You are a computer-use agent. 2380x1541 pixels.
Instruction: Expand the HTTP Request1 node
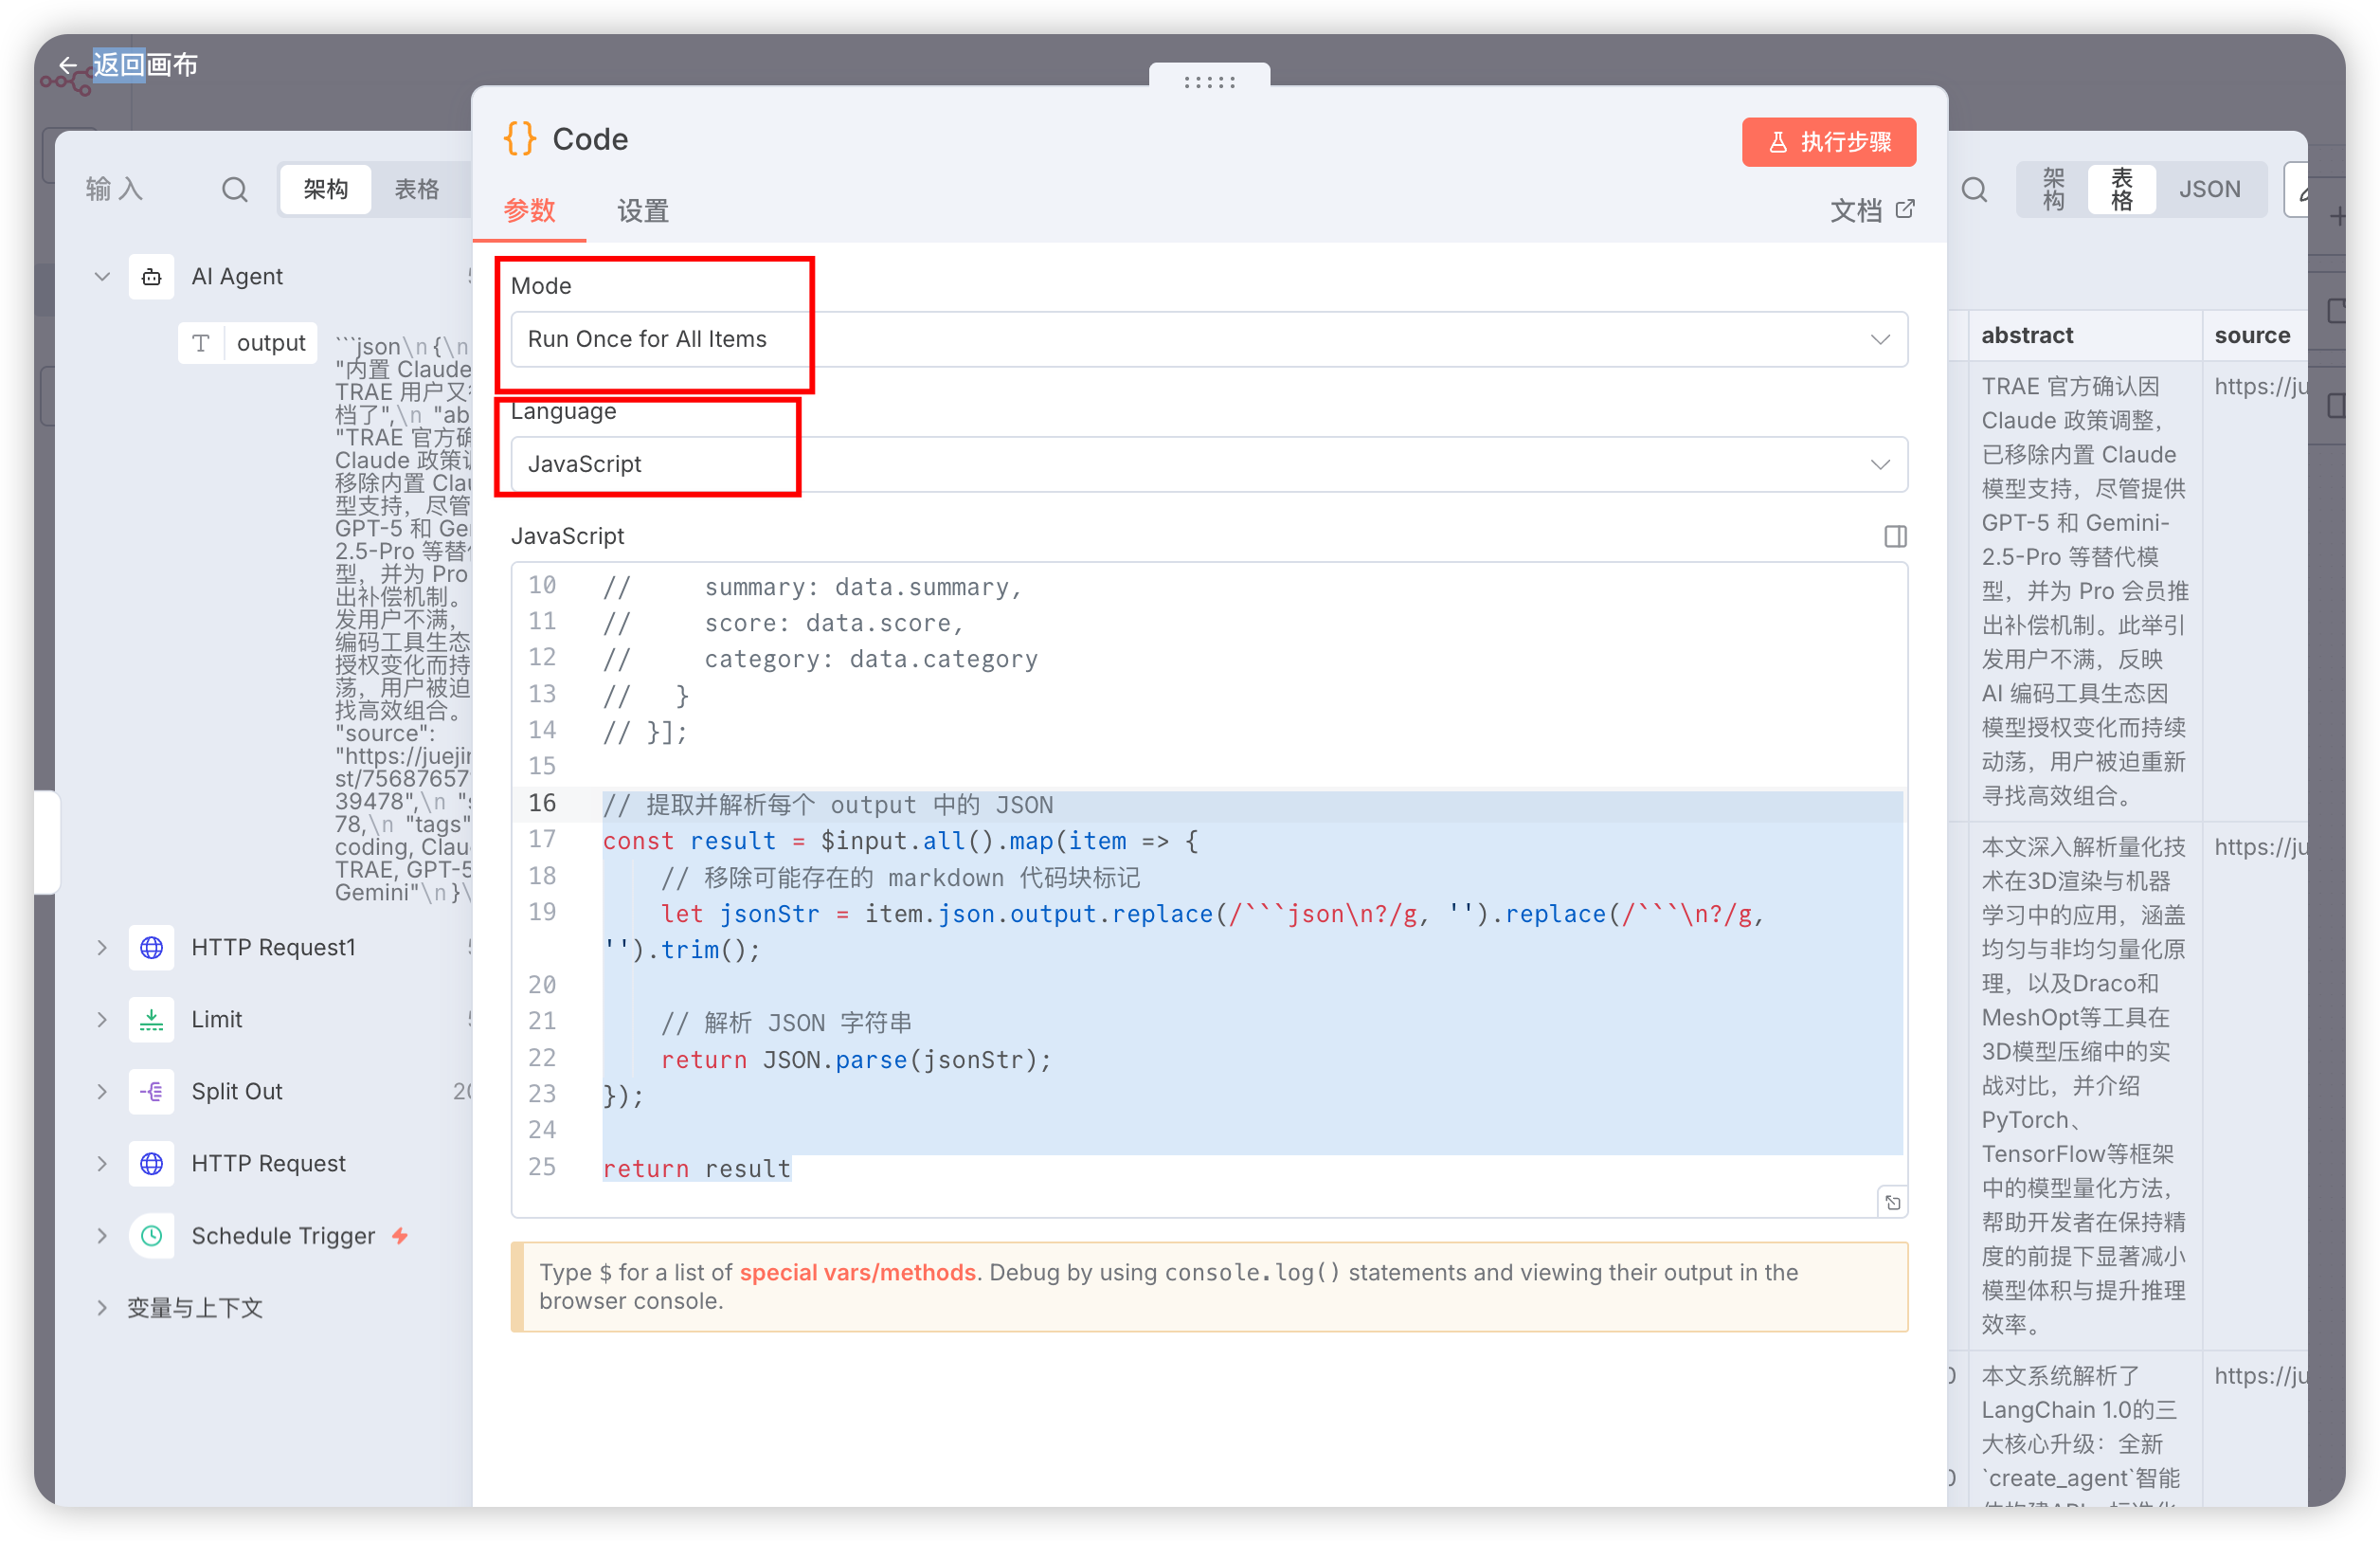102,947
